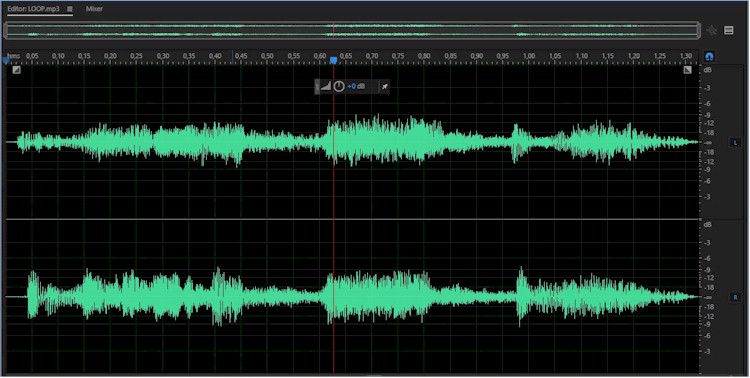Click the HUD amplitude ramp icon
The width and height of the screenshot is (750, 378).
pyautogui.click(x=326, y=86)
